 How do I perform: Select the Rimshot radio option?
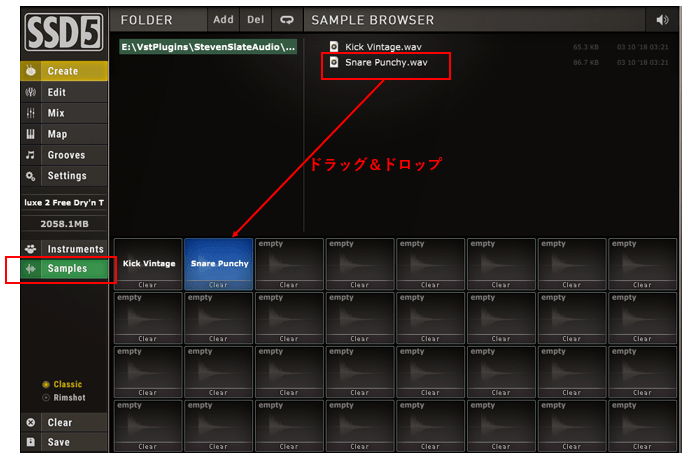coord(64,398)
